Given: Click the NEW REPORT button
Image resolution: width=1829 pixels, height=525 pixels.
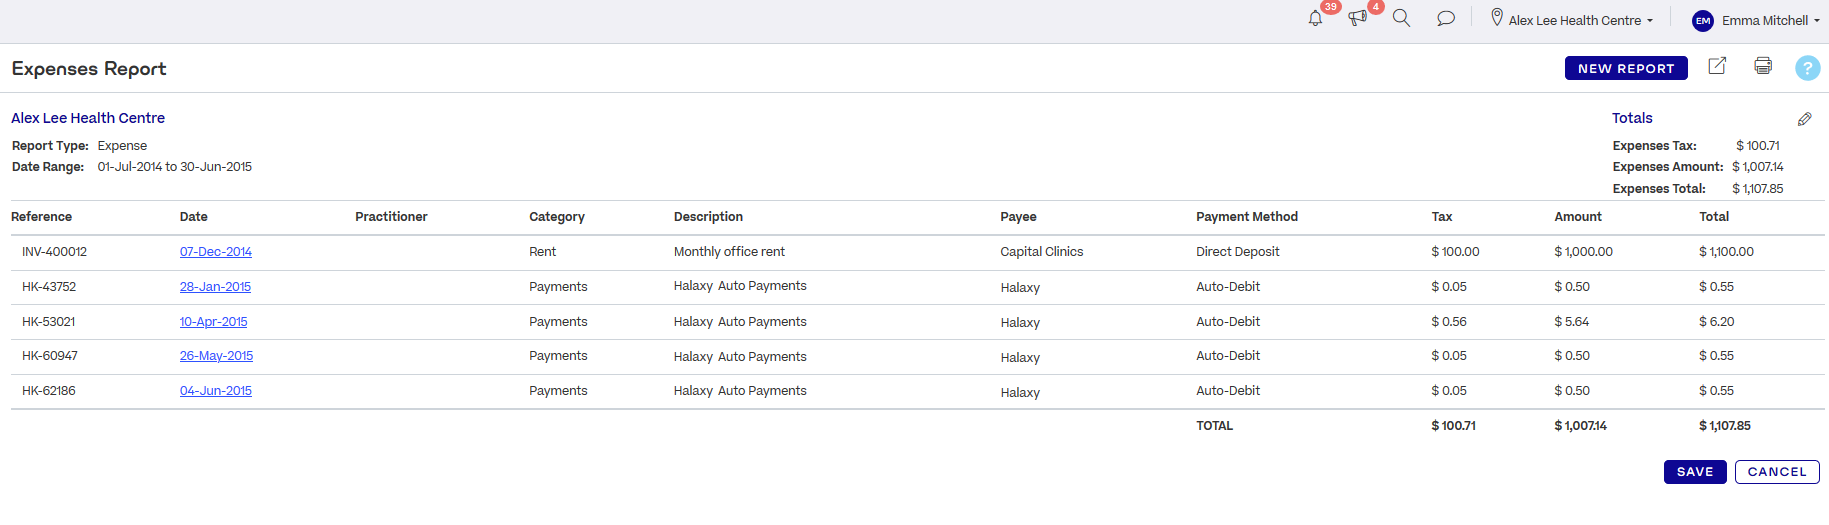Looking at the screenshot, I should [1626, 68].
